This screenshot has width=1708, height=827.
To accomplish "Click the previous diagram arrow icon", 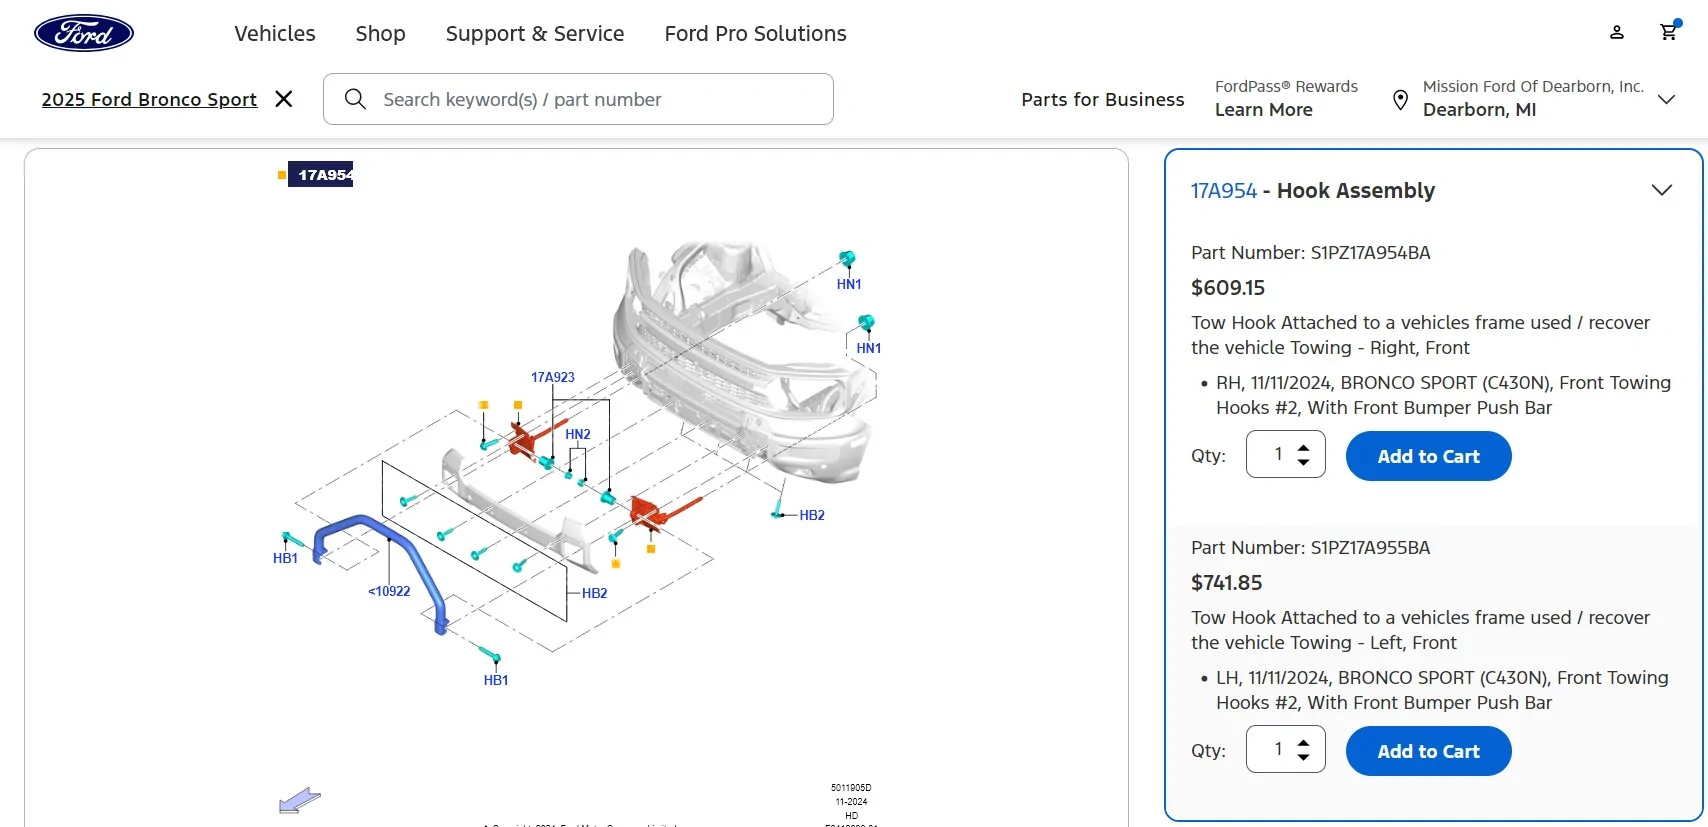I will (300, 800).
